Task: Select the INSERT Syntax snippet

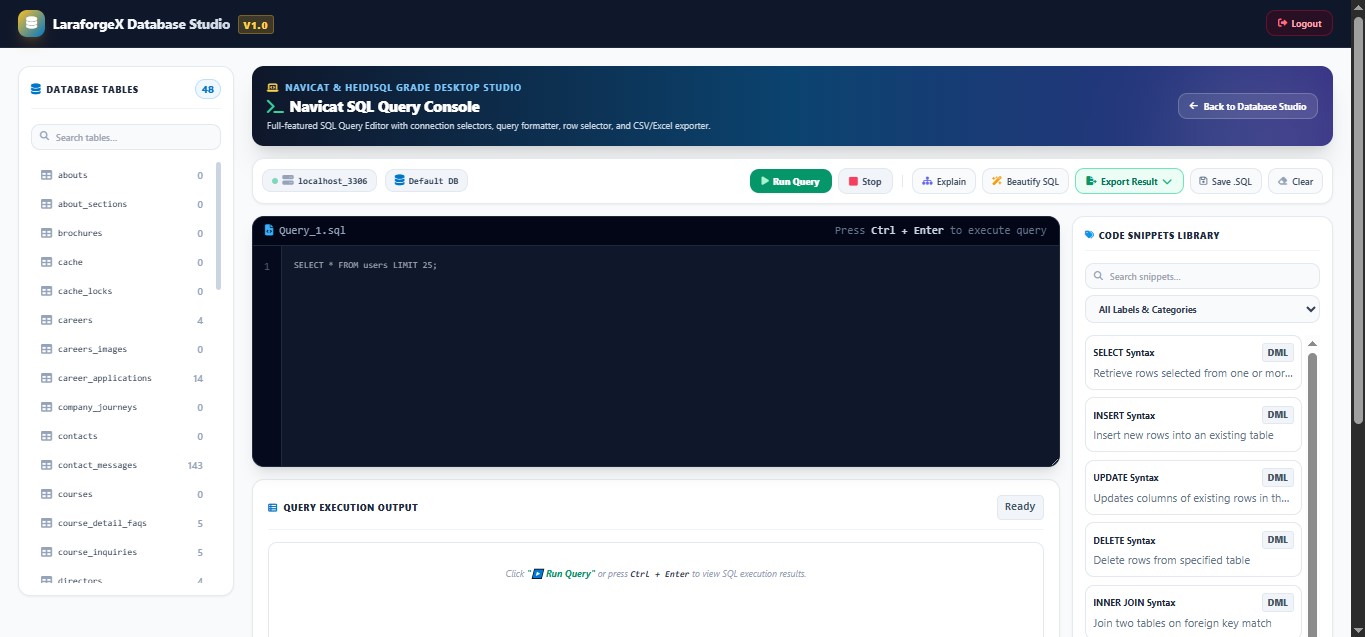Action: [x=1193, y=425]
